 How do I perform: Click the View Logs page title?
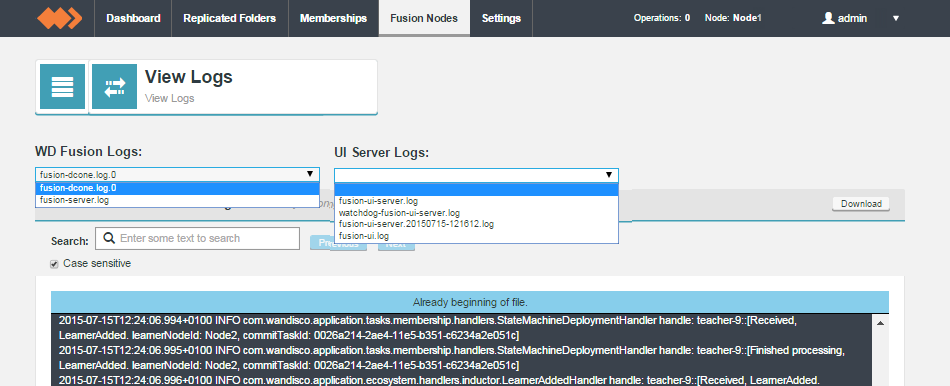click(188, 77)
